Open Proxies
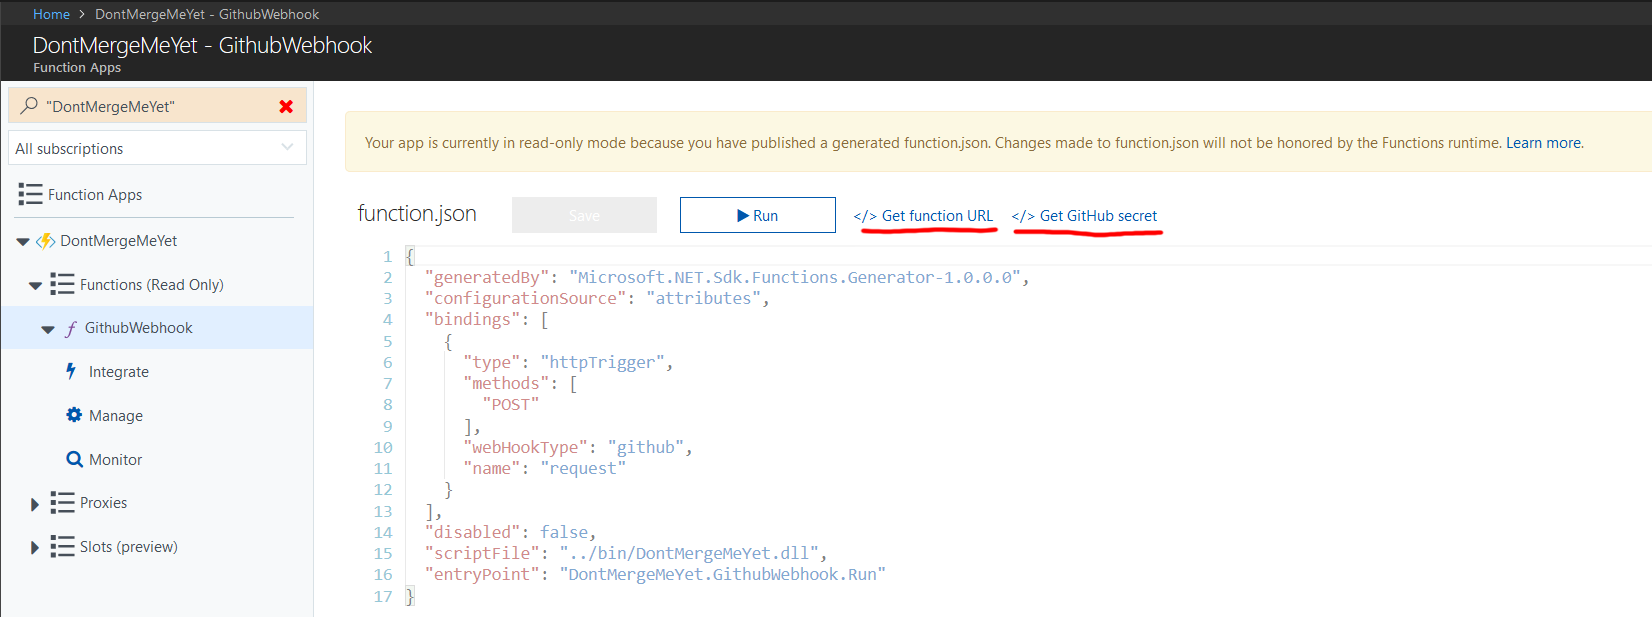Image resolution: width=1652 pixels, height=617 pixels. [x=104, y=503]
